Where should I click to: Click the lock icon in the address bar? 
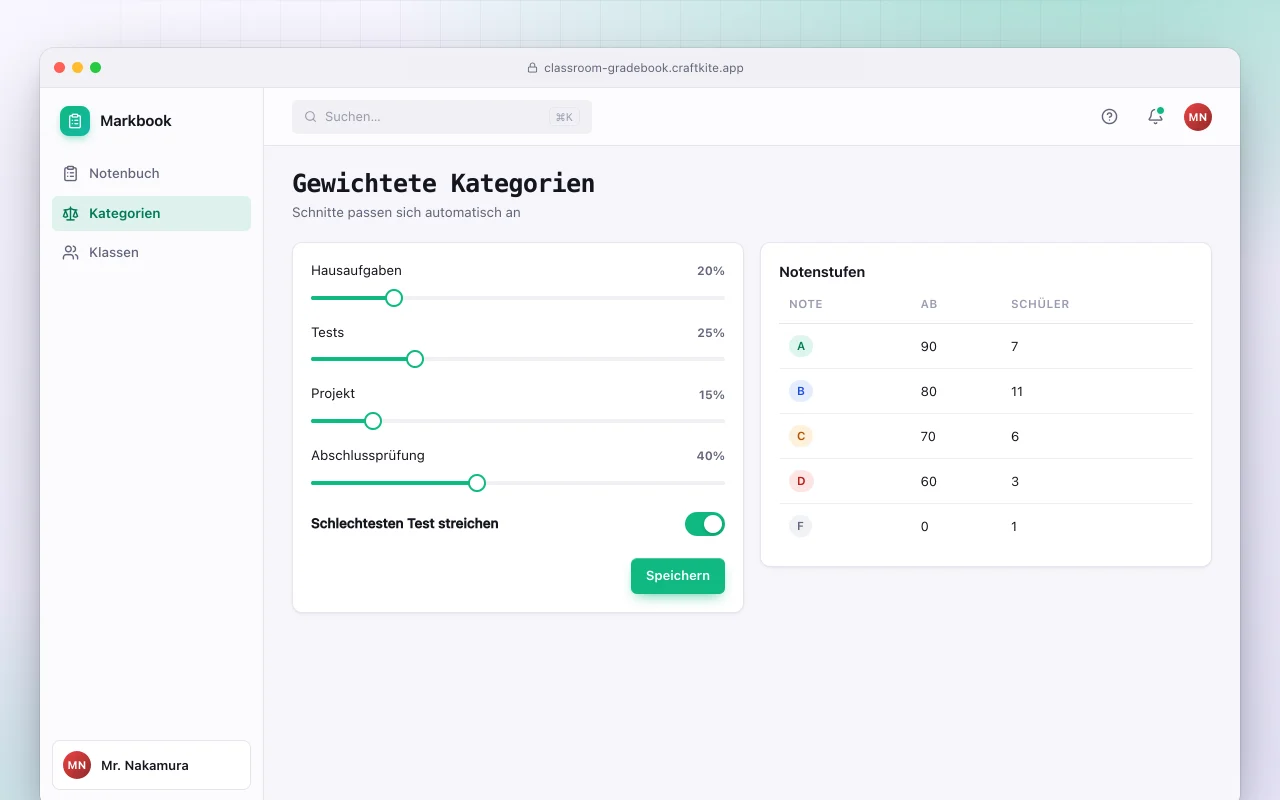pyautogui.click(x=533, y=68)
